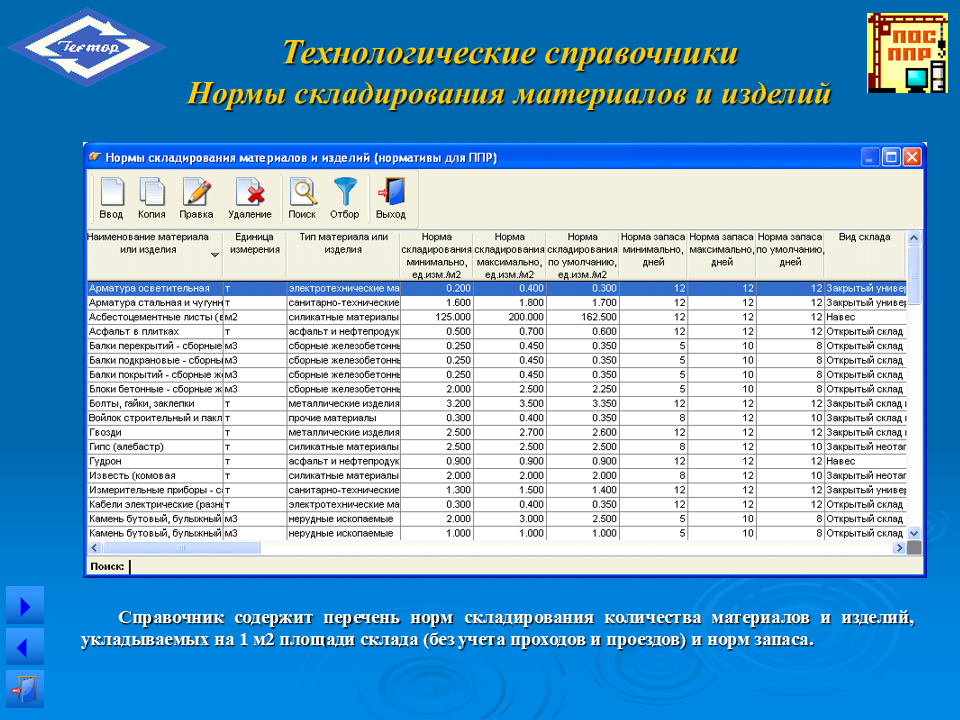Click 3.000 cell in Камень бутовый row
Viewport: 960px width, 720px height.
(x=509, y=519)
